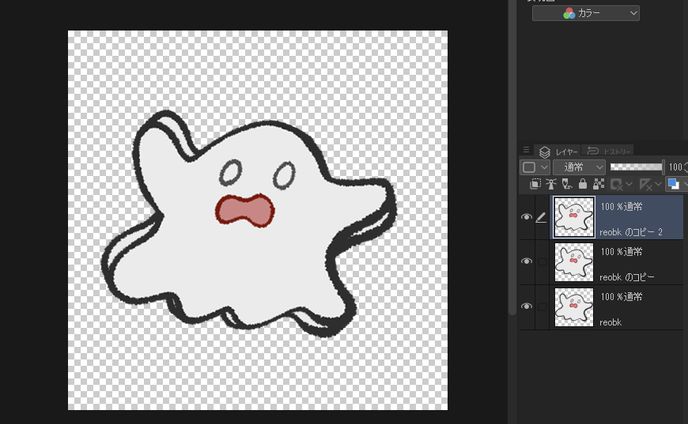Click the layer name reobk のコピー 2
The height and width of the screenshot is (424, 688).
pos(631,232)
